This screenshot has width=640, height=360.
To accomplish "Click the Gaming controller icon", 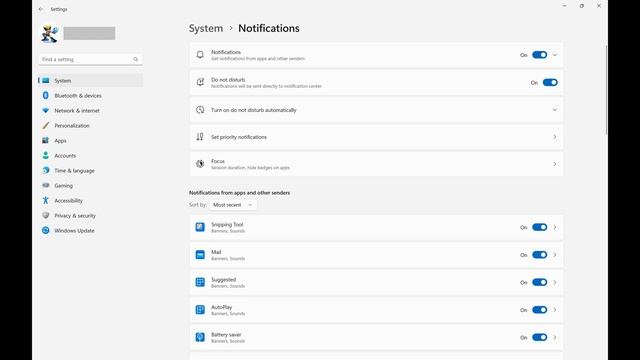I will [x=46, y=185].
